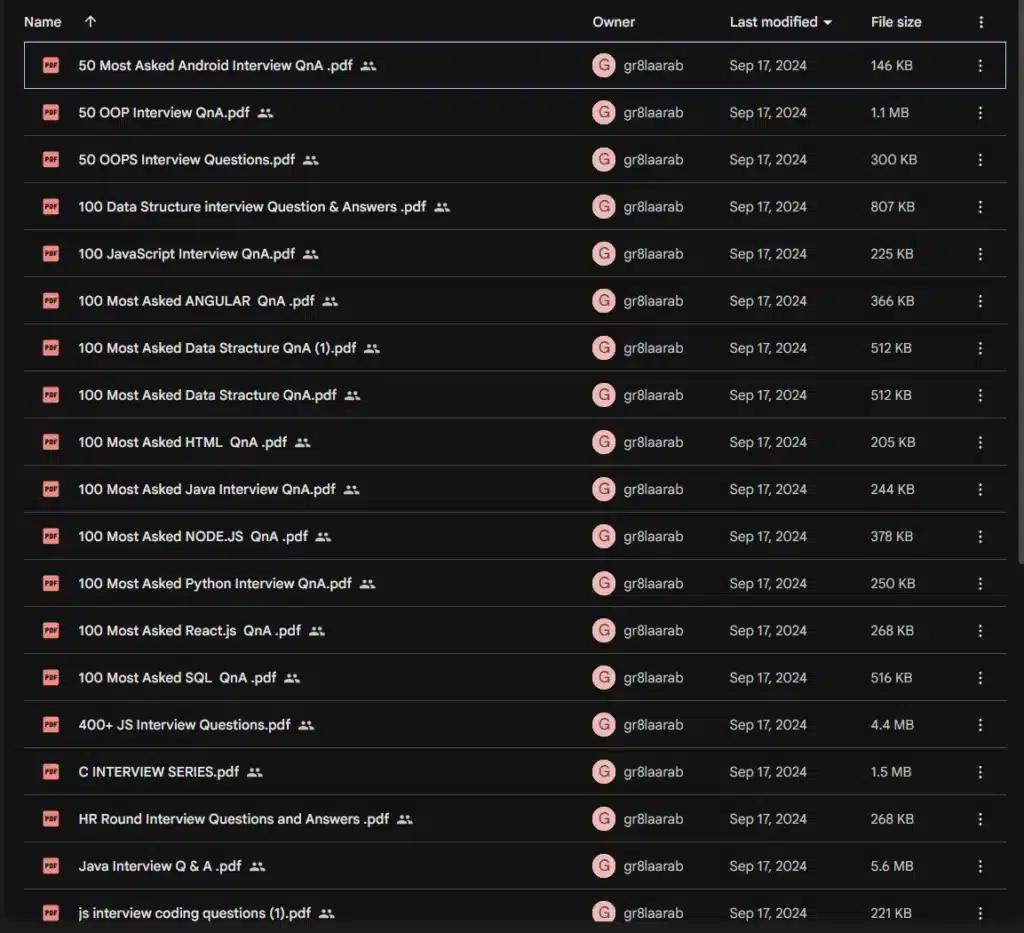Open more actions for 100 Most Asked NODE.JS QnA

tap(980, 537)
